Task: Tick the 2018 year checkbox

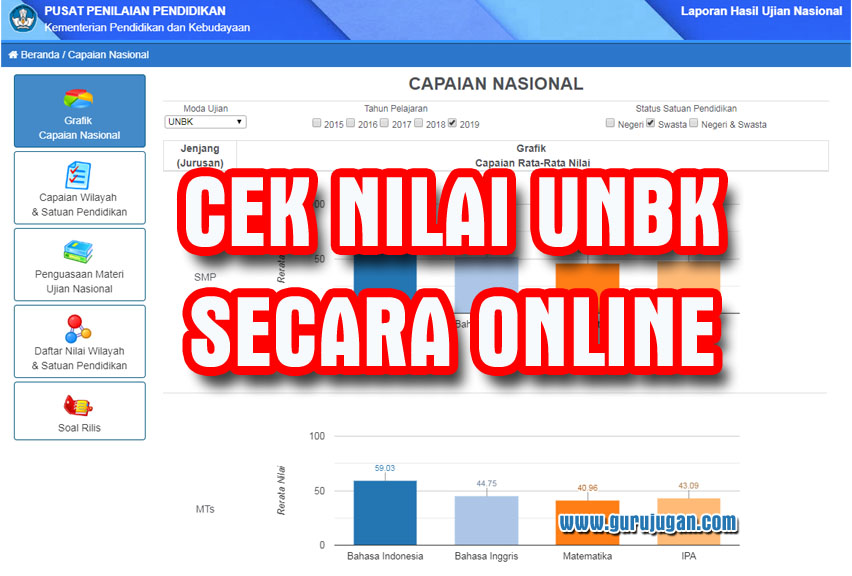Action: [419, 123]
